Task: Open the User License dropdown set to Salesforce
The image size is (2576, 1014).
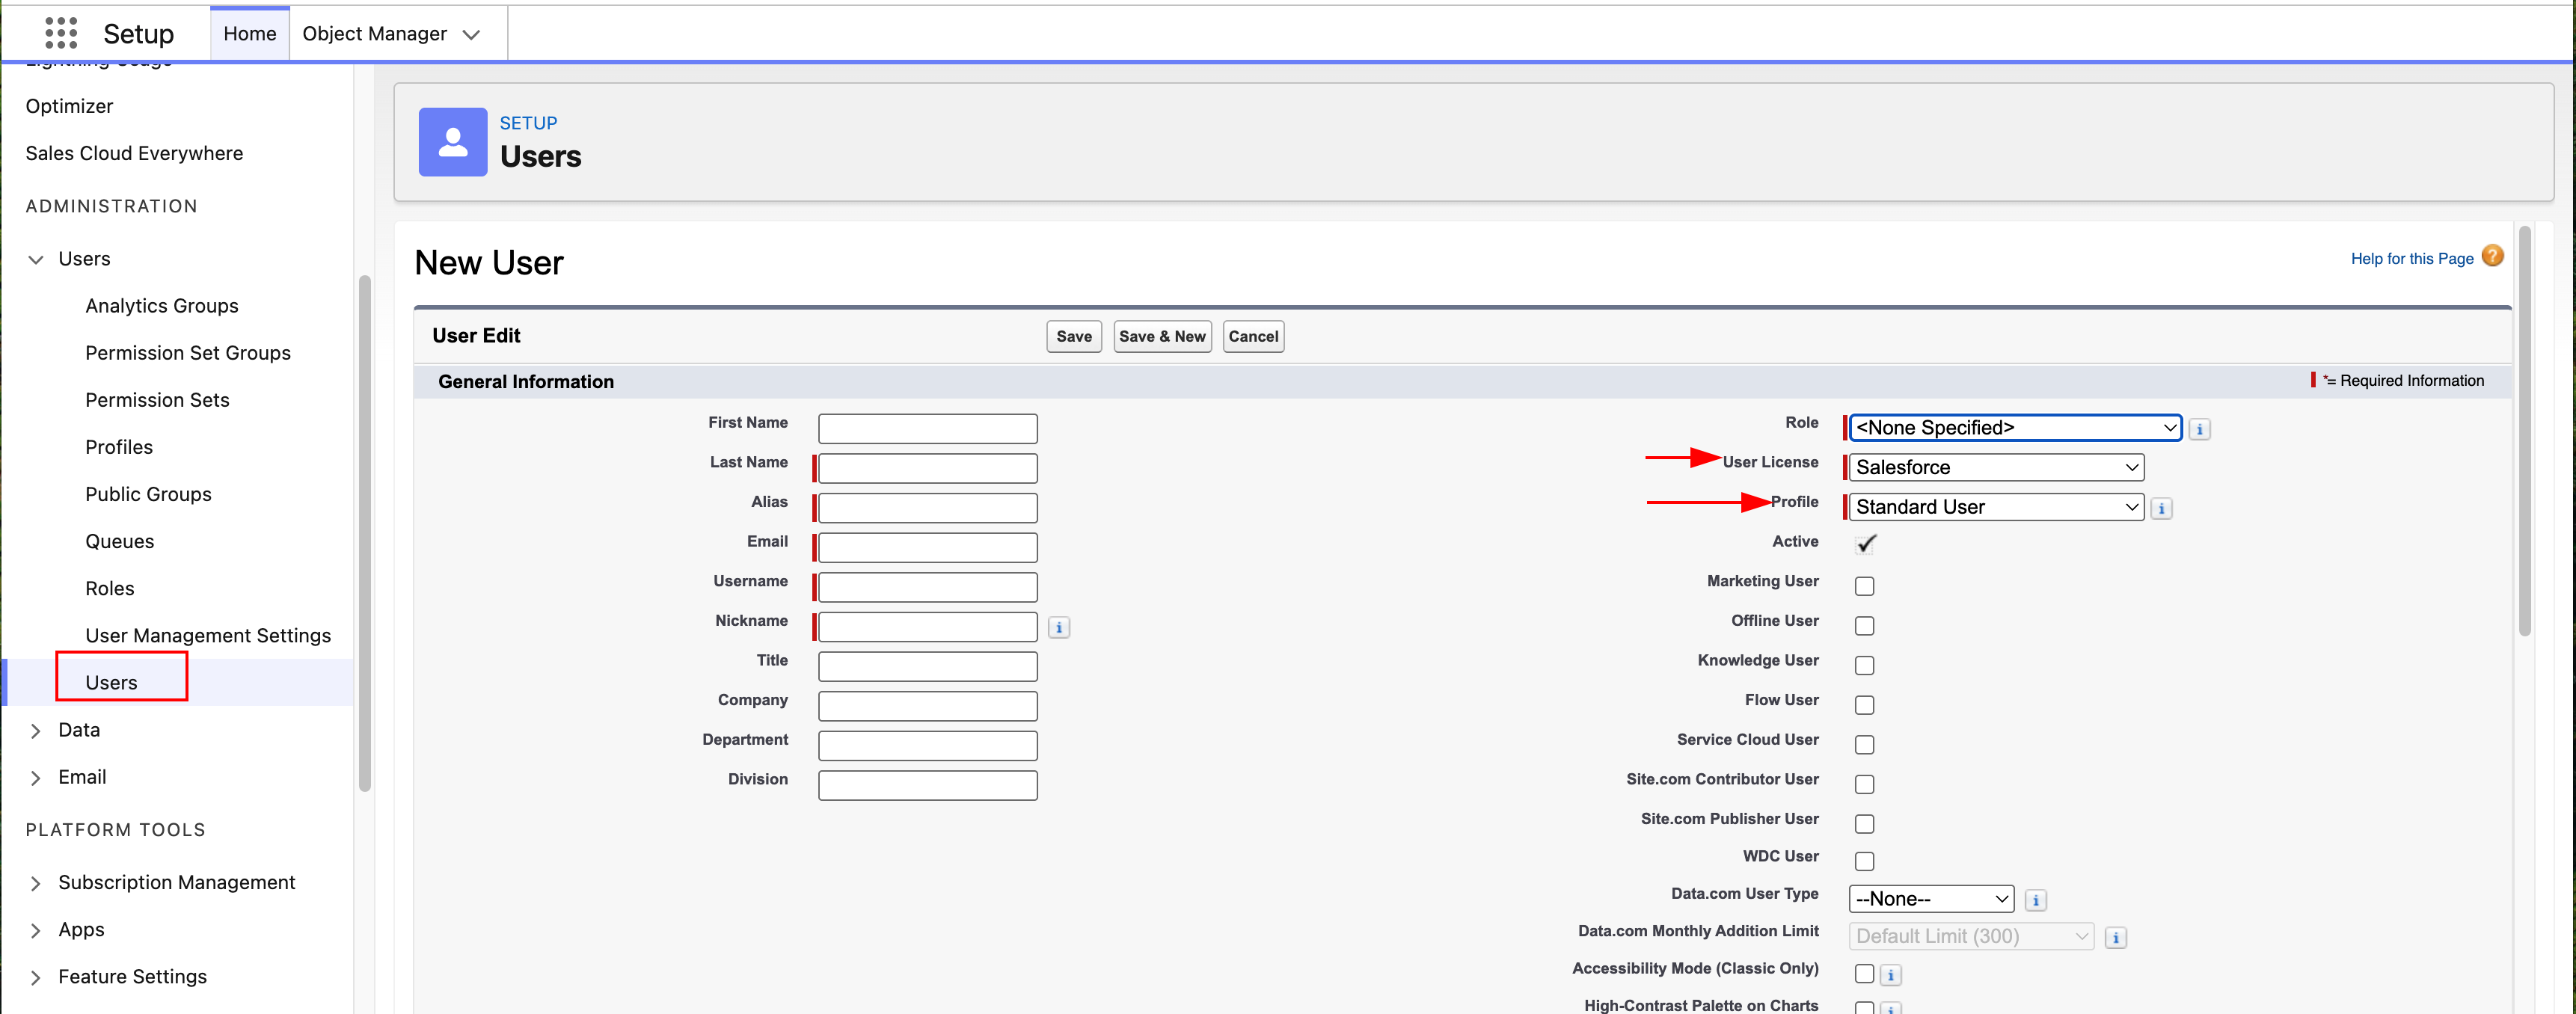Action: (x=1994, y=467)
